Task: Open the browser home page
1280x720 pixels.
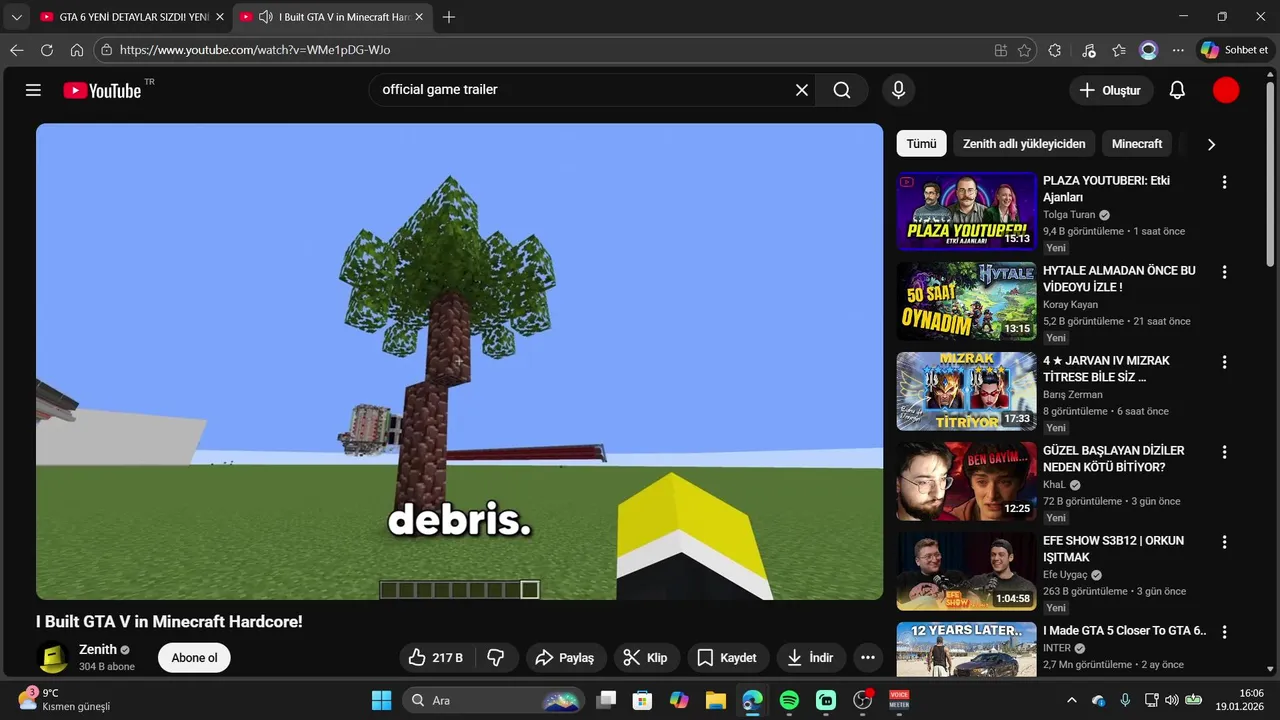Action: 77,50
